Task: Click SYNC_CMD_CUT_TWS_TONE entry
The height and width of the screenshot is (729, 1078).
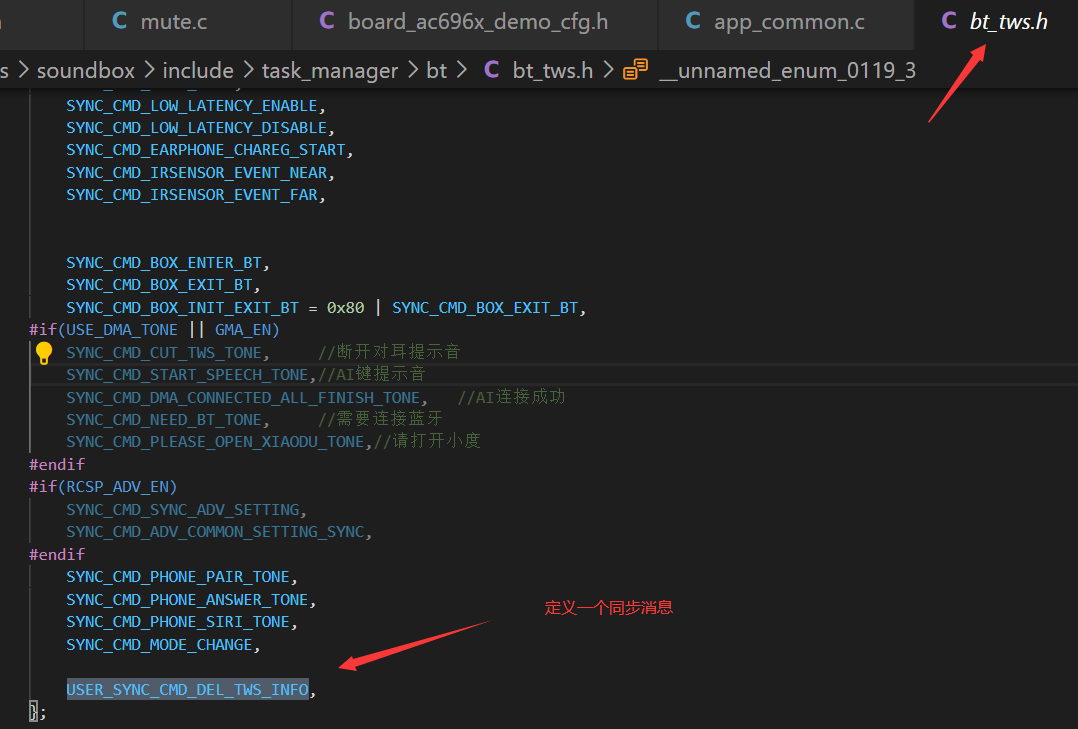Action: click(164, 353)
